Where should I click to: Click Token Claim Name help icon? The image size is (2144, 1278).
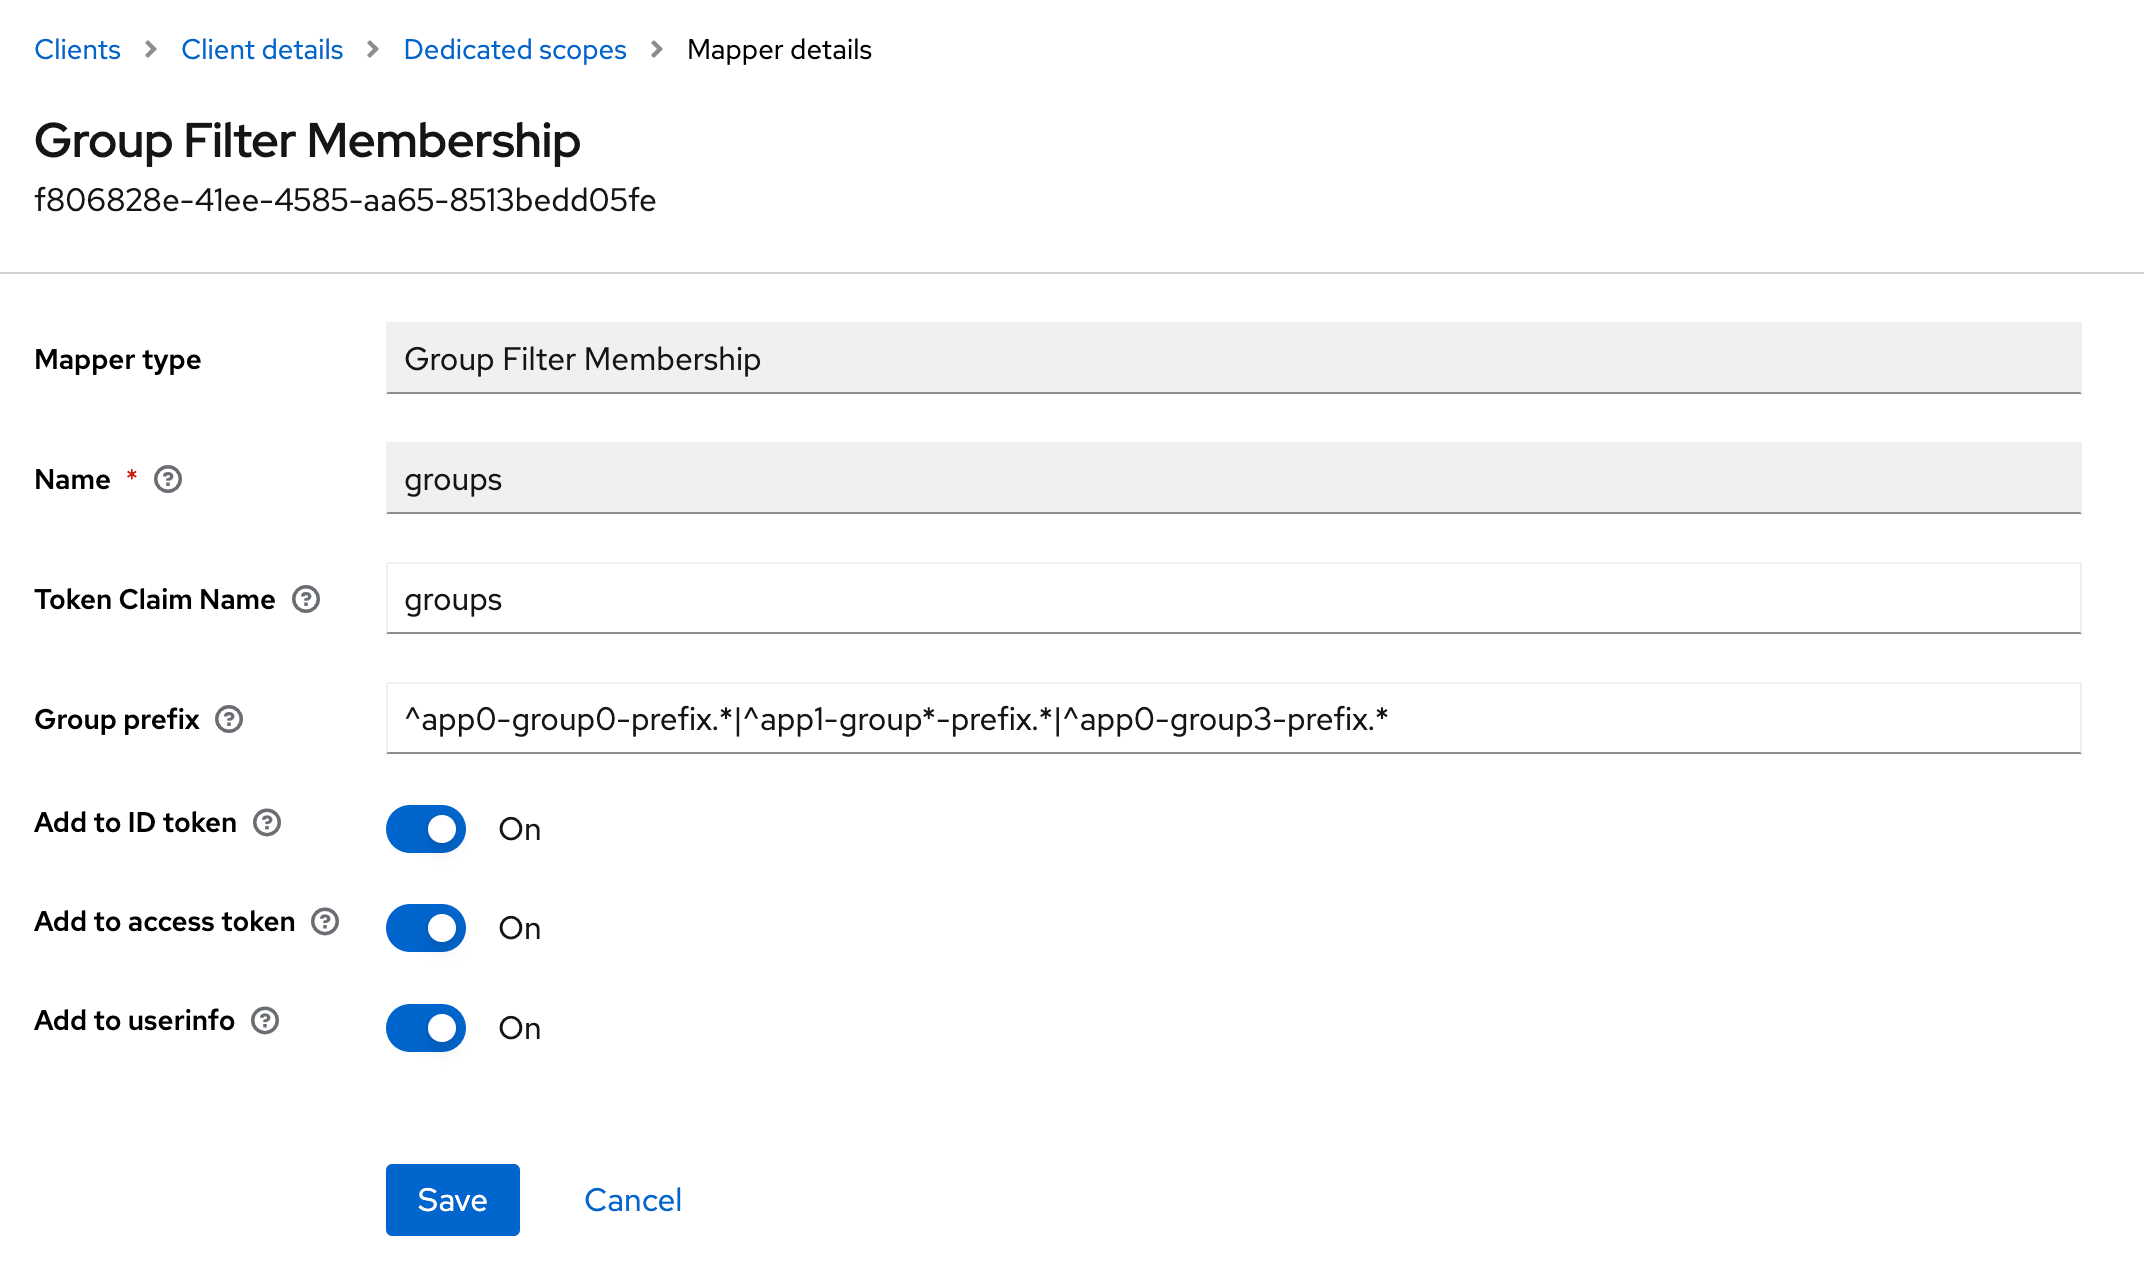click(306, 600)
